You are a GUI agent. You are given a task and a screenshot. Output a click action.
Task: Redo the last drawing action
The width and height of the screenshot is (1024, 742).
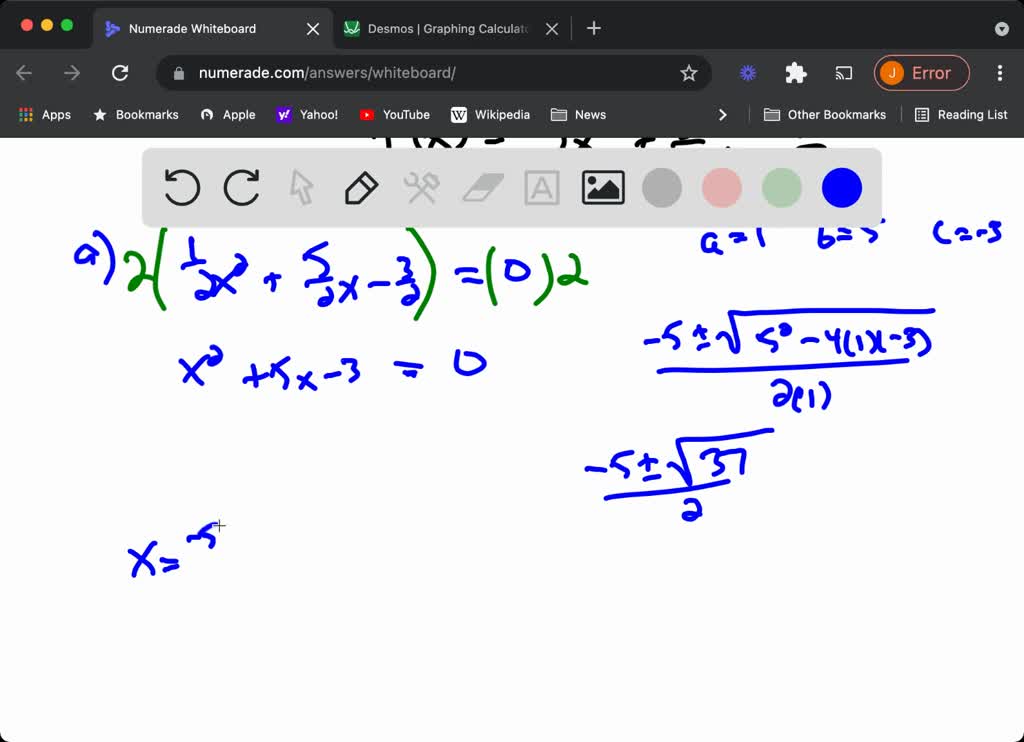(241, 187)
